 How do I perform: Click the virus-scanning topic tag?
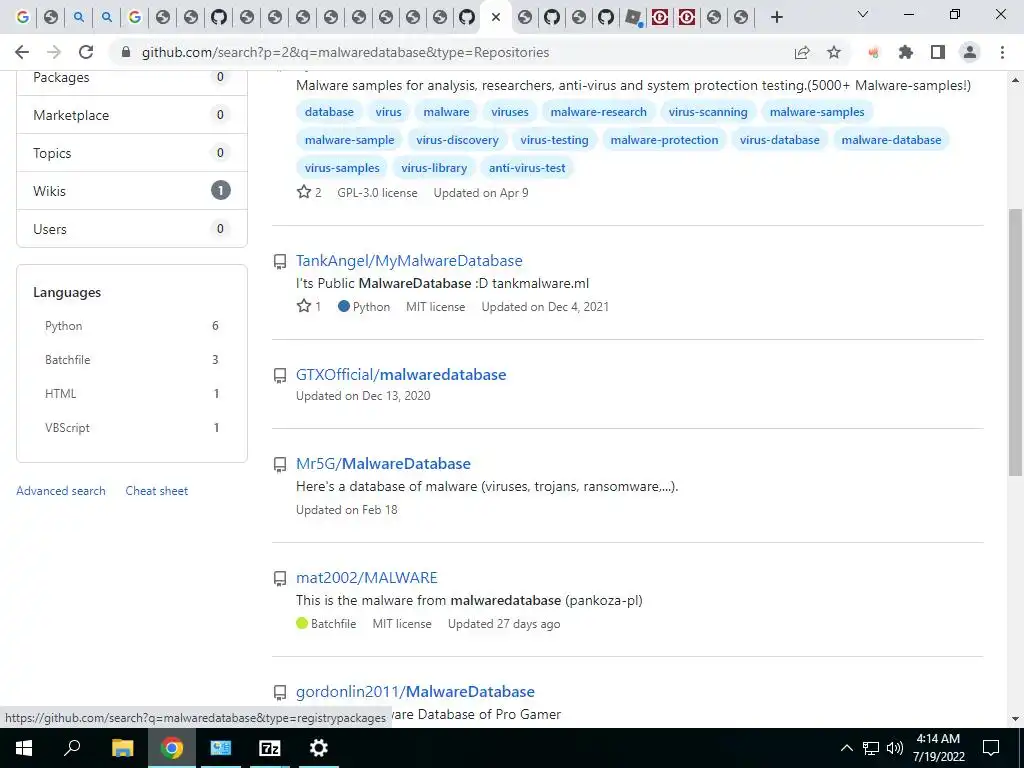[x=708, y=112]
